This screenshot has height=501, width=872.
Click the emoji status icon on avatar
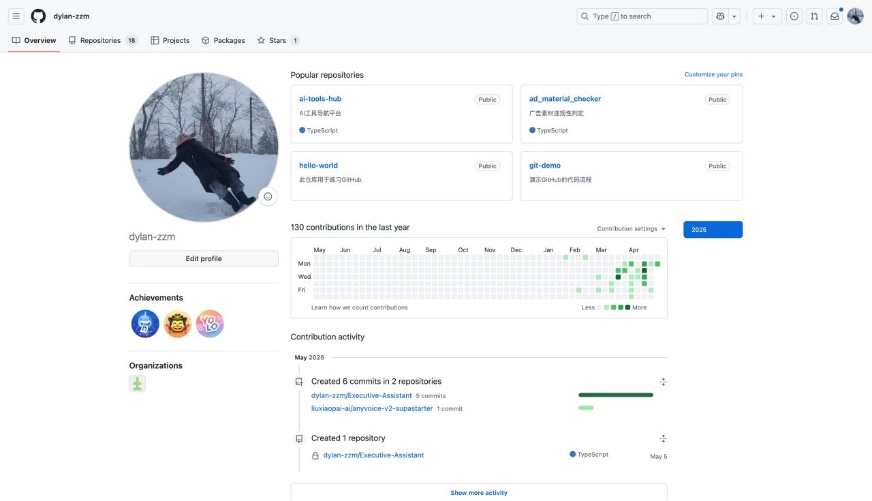coord(268,197)
